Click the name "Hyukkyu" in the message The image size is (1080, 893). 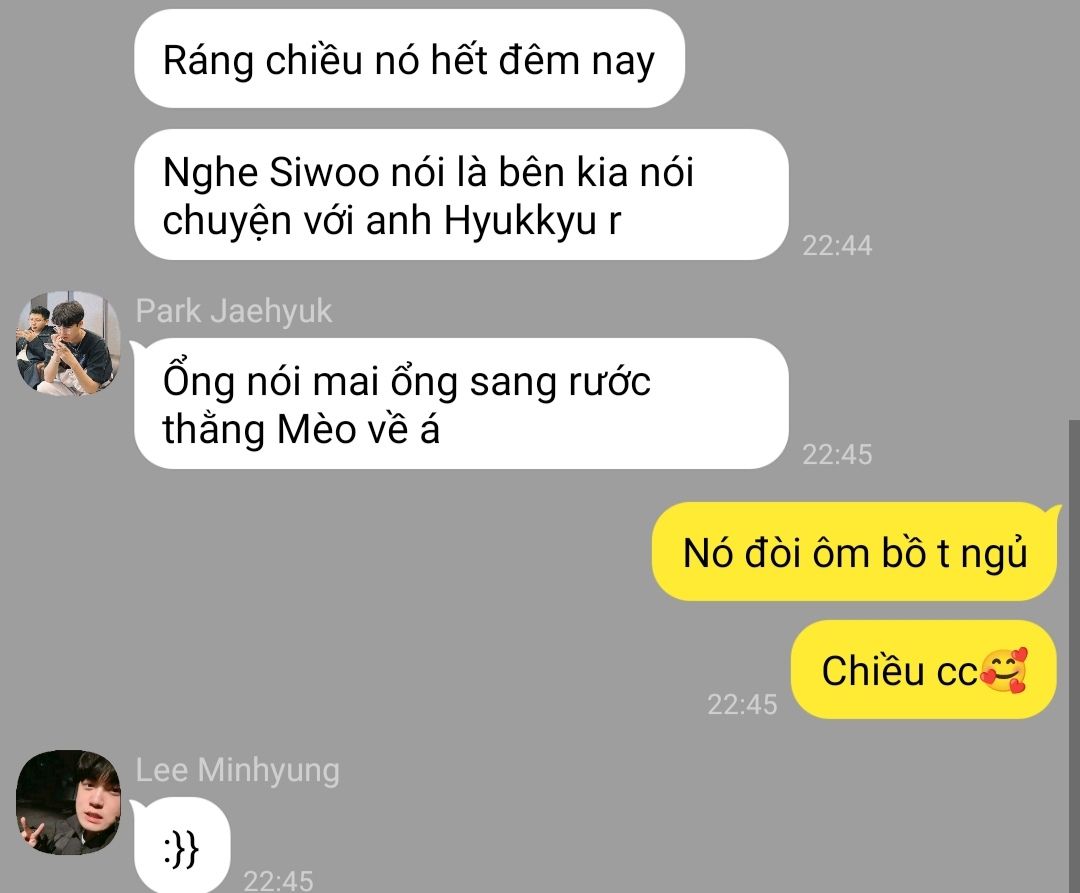click(x=520, y=222)
